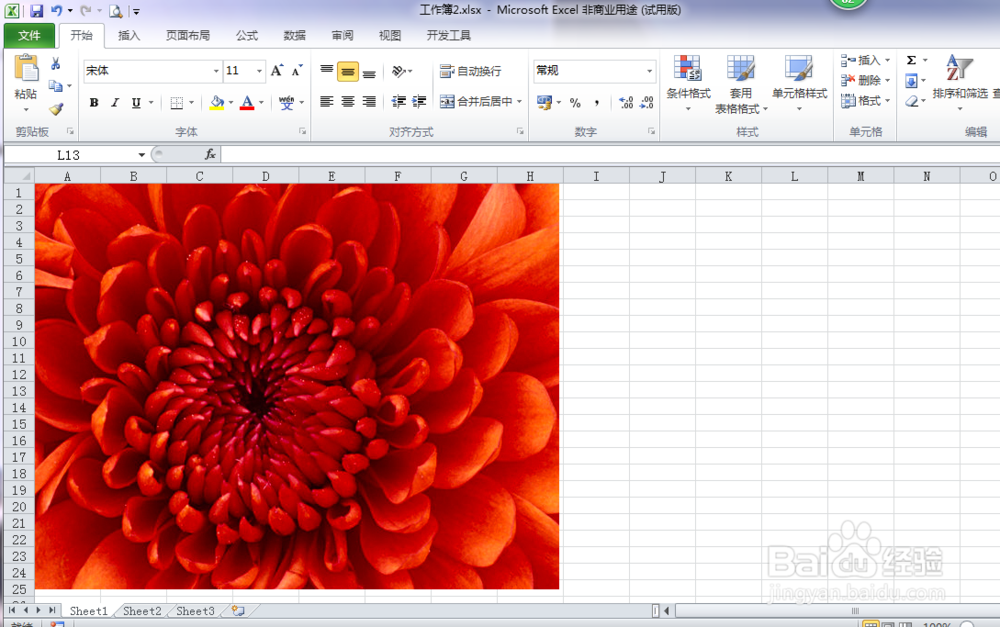Click the insert function fx button
This screenshot has width=1000, height=627.
pos(210,154)
